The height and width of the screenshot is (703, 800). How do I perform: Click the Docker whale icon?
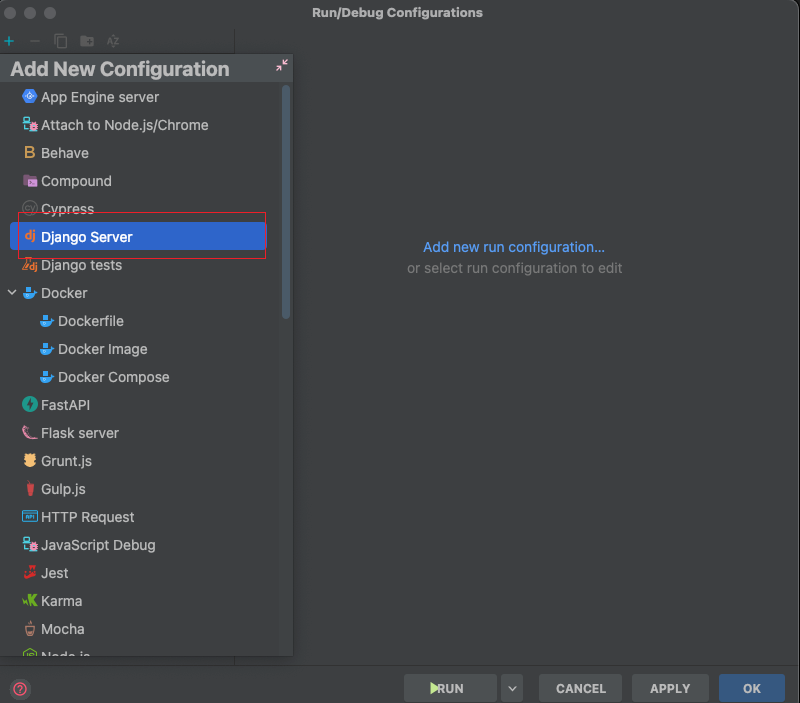30,293
